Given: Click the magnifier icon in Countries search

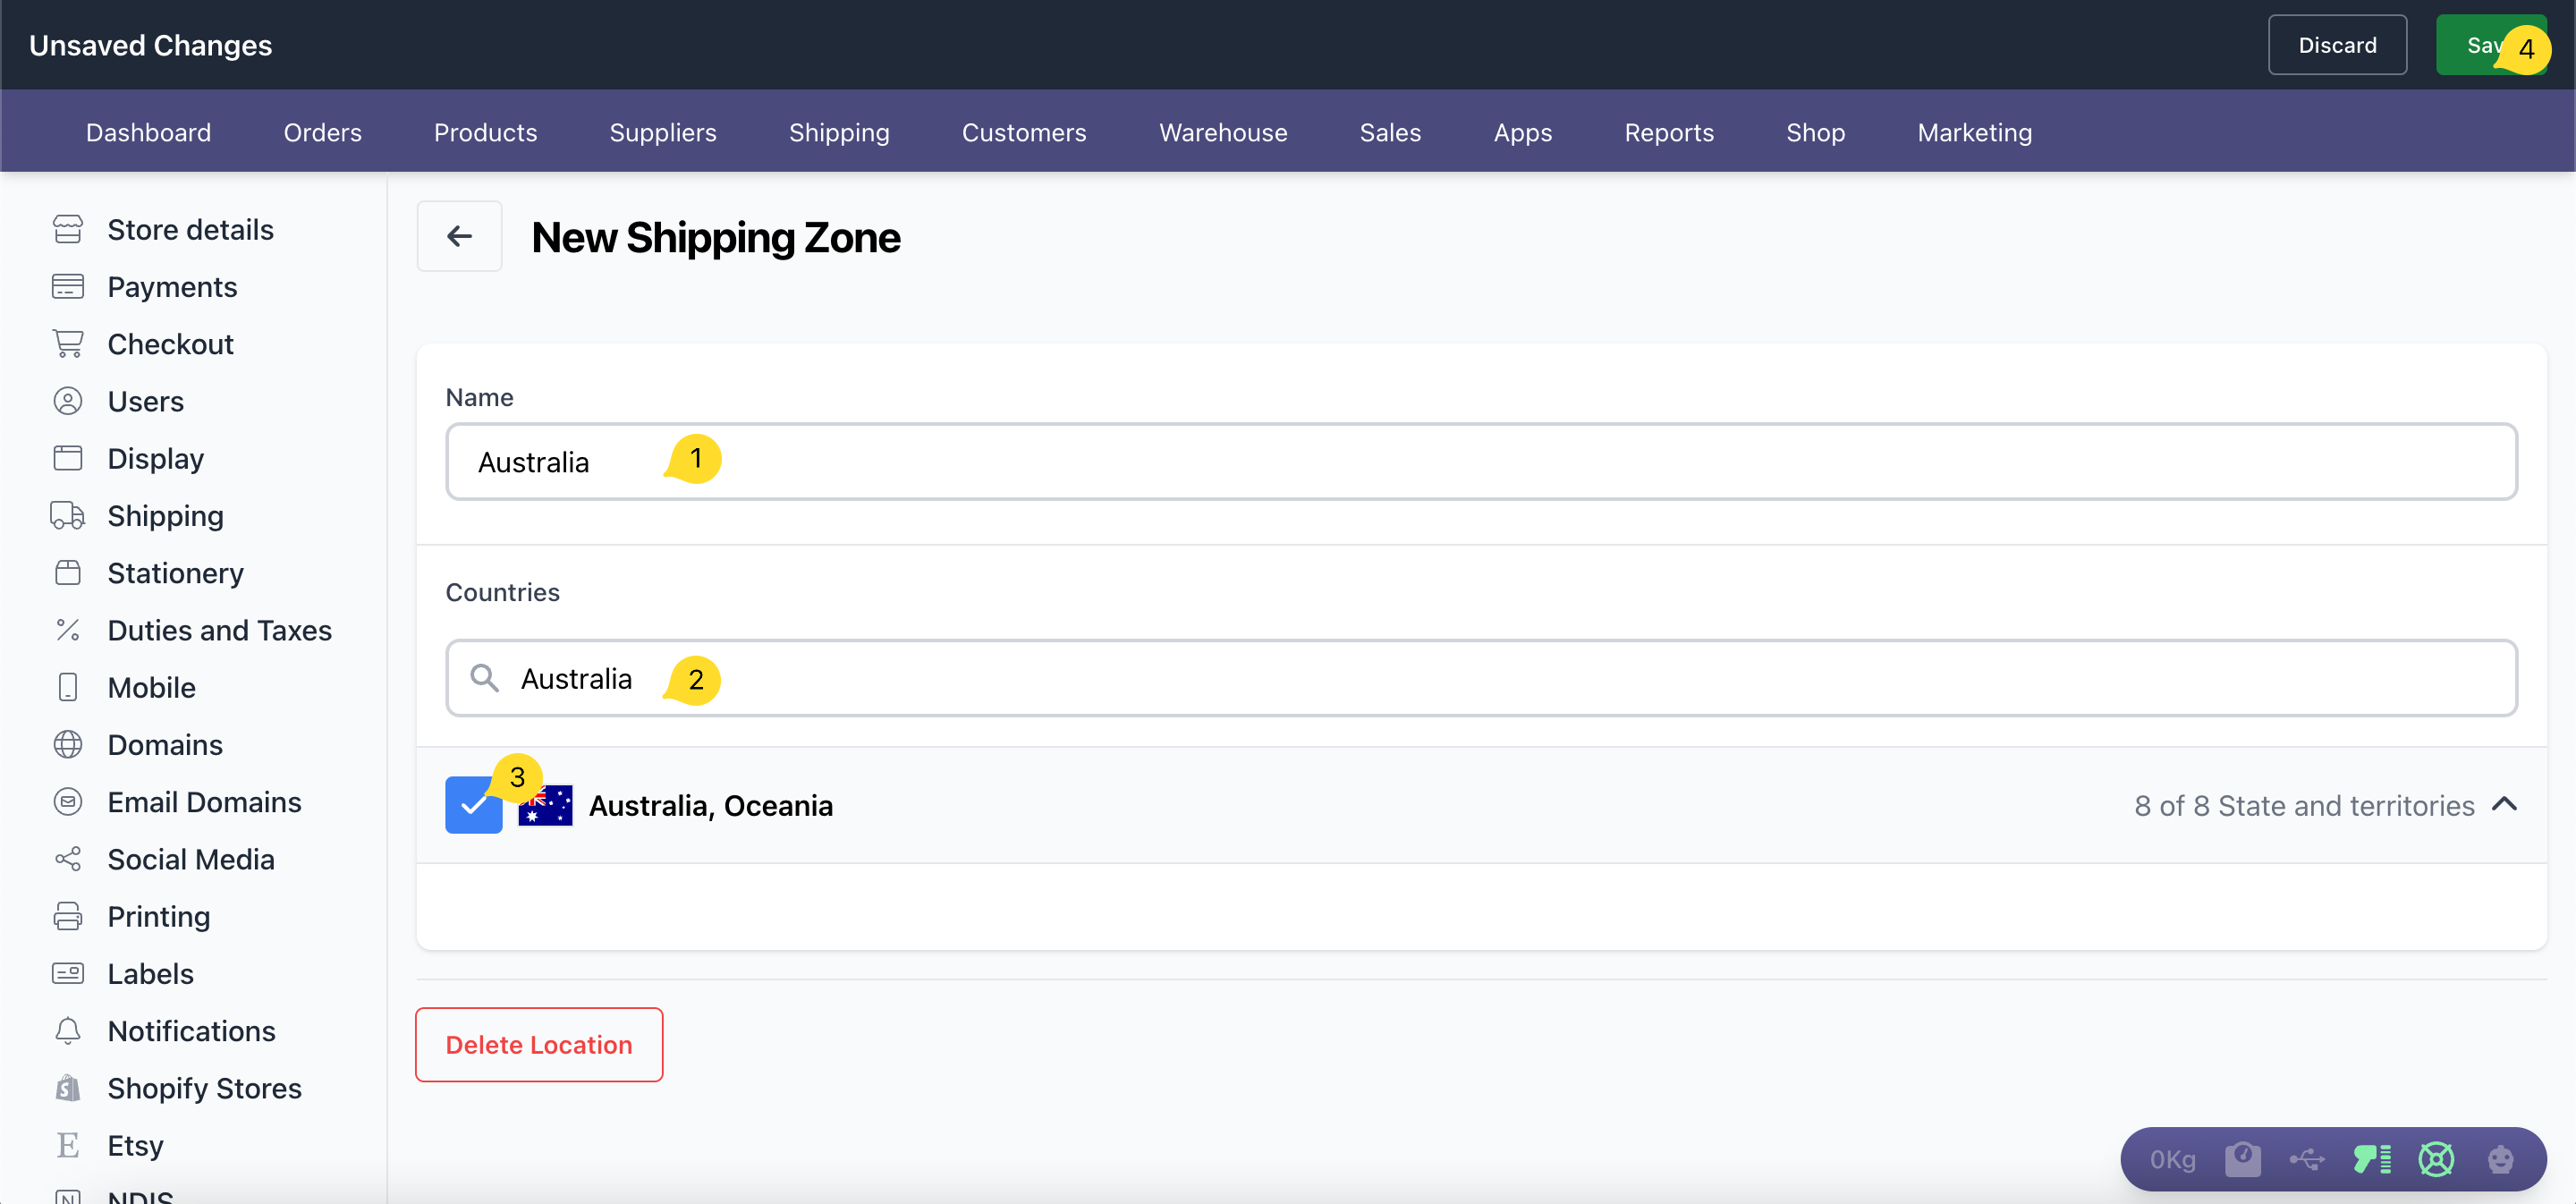Looking at the screenshot, I should (x=485, y=678).
